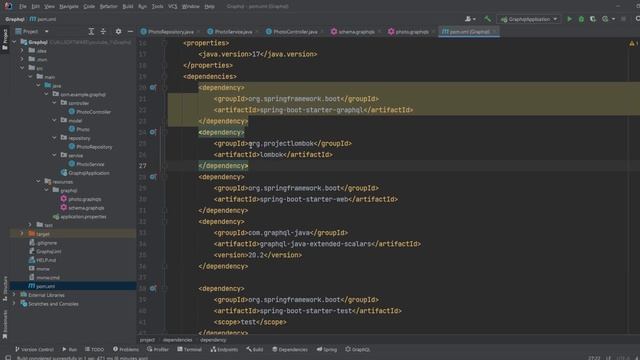Open the Refactor menu
The image size is (640, 360).
pos(109,7)
